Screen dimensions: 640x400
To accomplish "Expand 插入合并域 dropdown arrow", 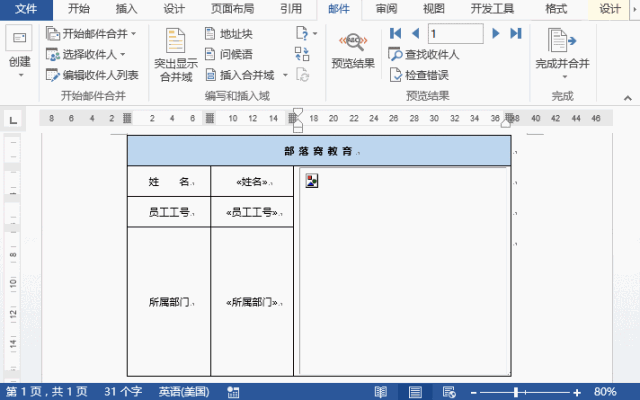I will (x=285, y=75).
